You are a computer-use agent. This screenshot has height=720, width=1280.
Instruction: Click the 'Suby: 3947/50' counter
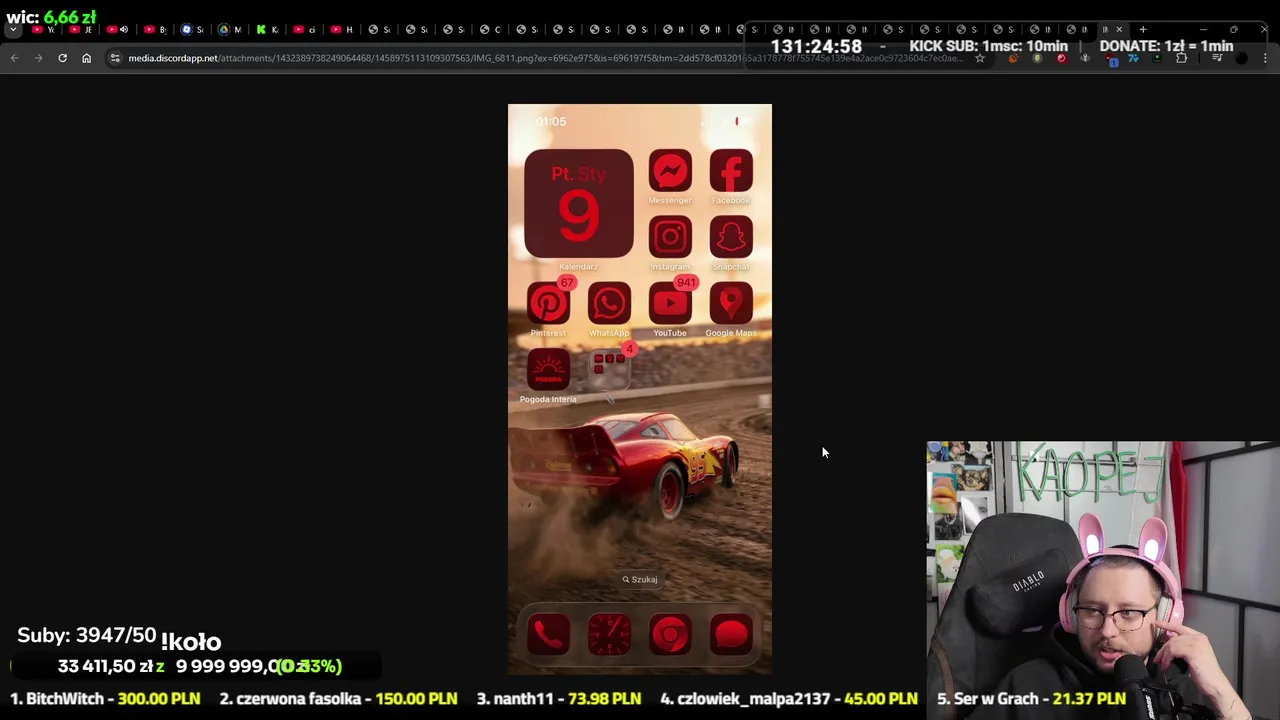pyautogui.click(x=87, y=636)
